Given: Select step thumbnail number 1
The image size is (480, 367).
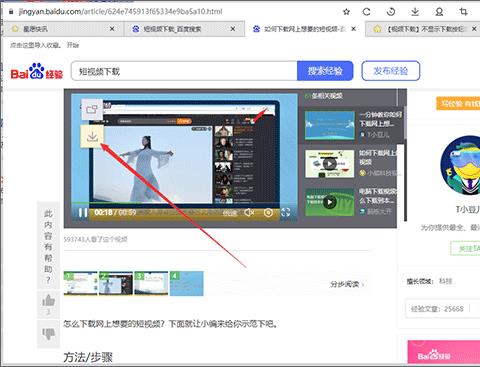Looking at the screenshot, I should point(81,283).
